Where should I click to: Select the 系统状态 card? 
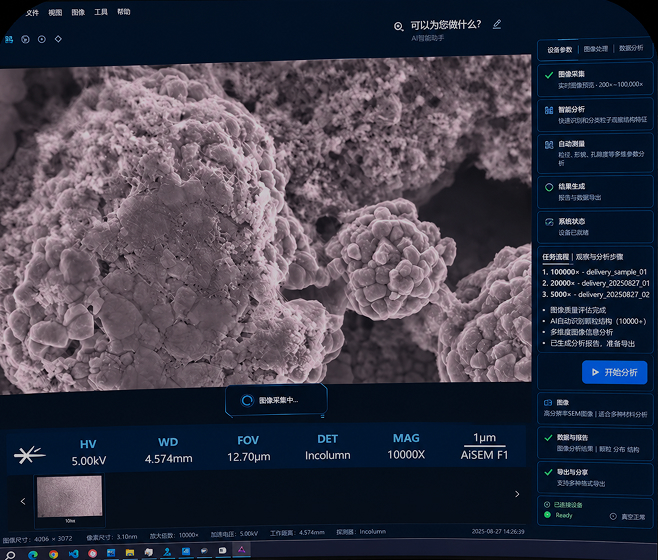click(595, 227)
